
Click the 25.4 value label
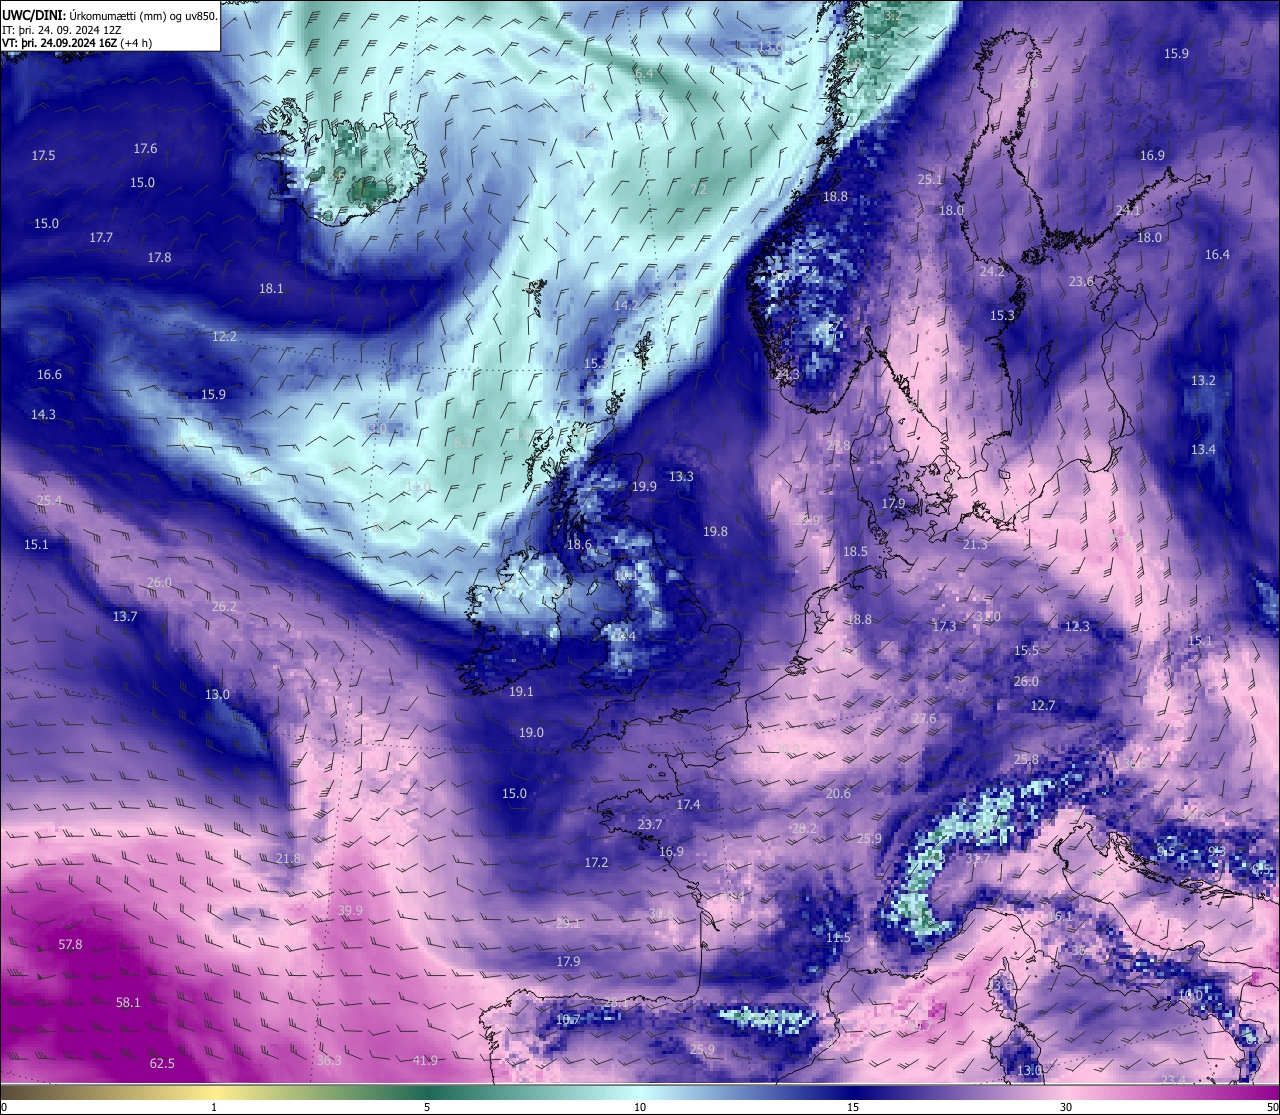(49, 501)
